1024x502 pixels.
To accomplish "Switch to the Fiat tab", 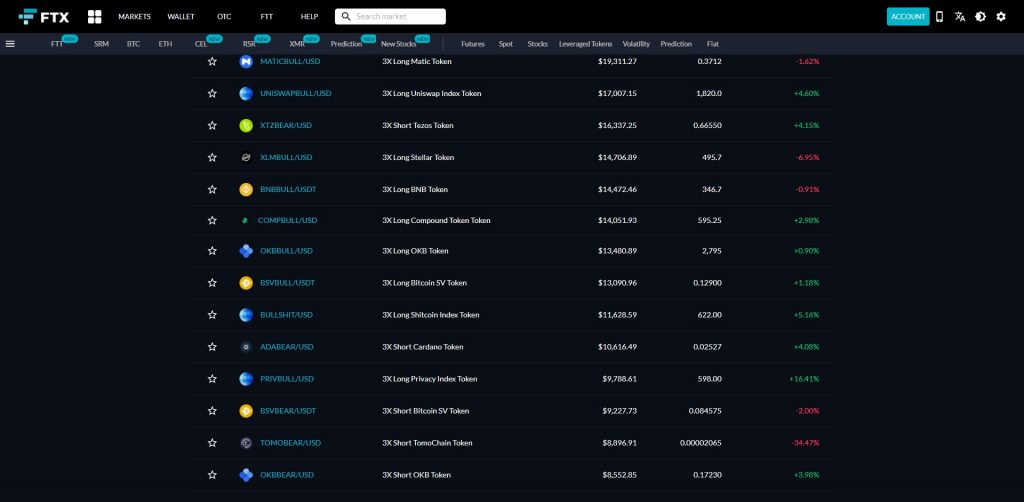I will (712, 44).
